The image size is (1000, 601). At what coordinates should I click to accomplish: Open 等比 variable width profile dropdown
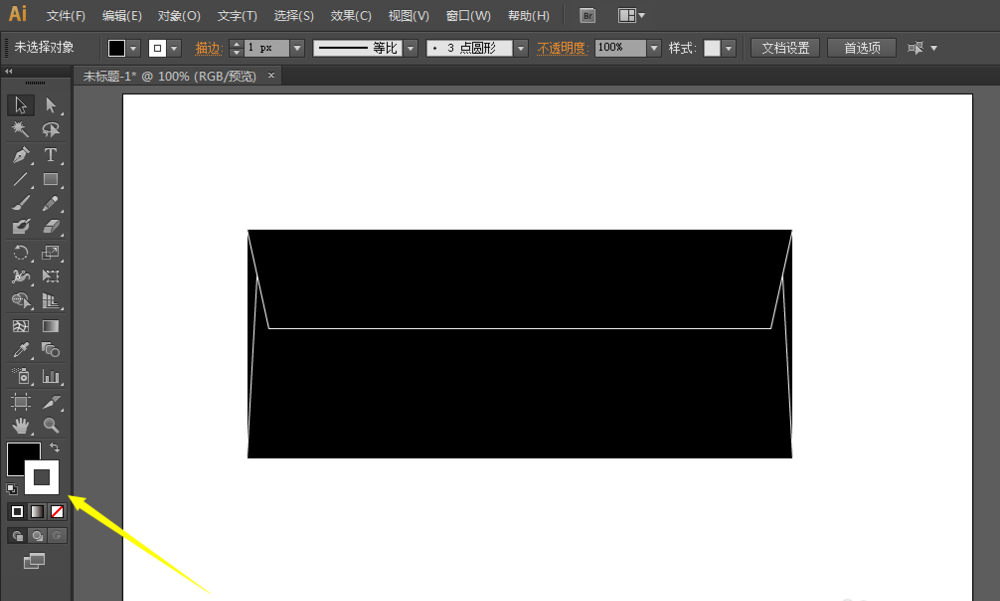tap(411, 48)
